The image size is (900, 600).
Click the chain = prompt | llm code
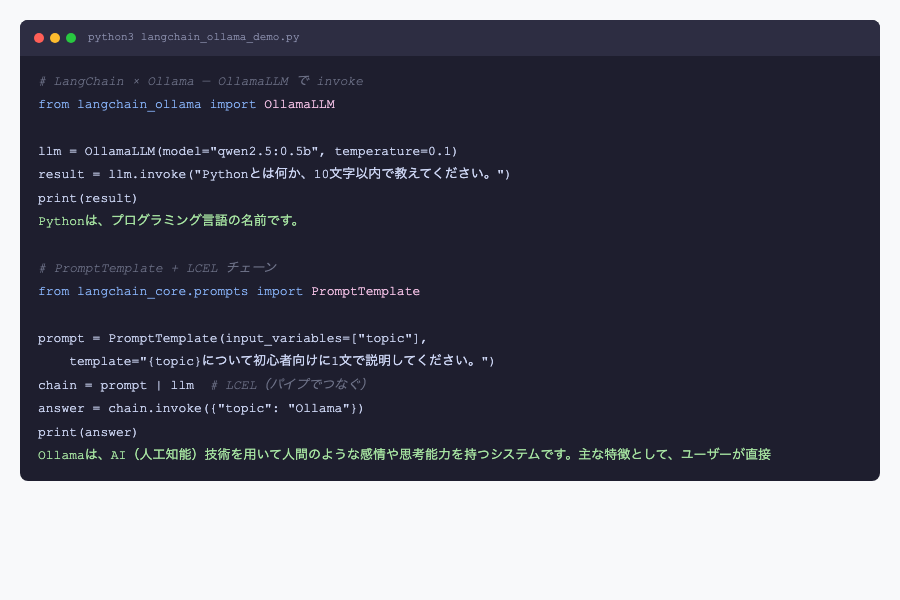click(x=116, y=385)
